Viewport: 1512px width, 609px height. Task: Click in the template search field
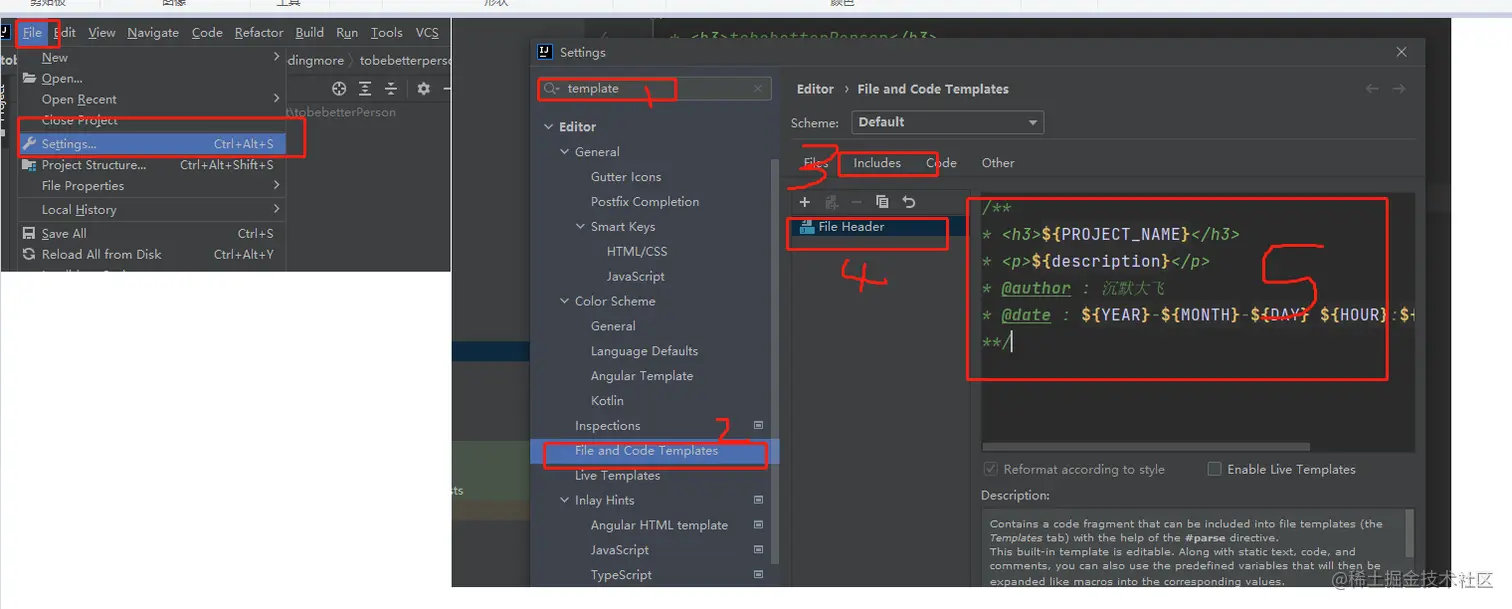654,89
